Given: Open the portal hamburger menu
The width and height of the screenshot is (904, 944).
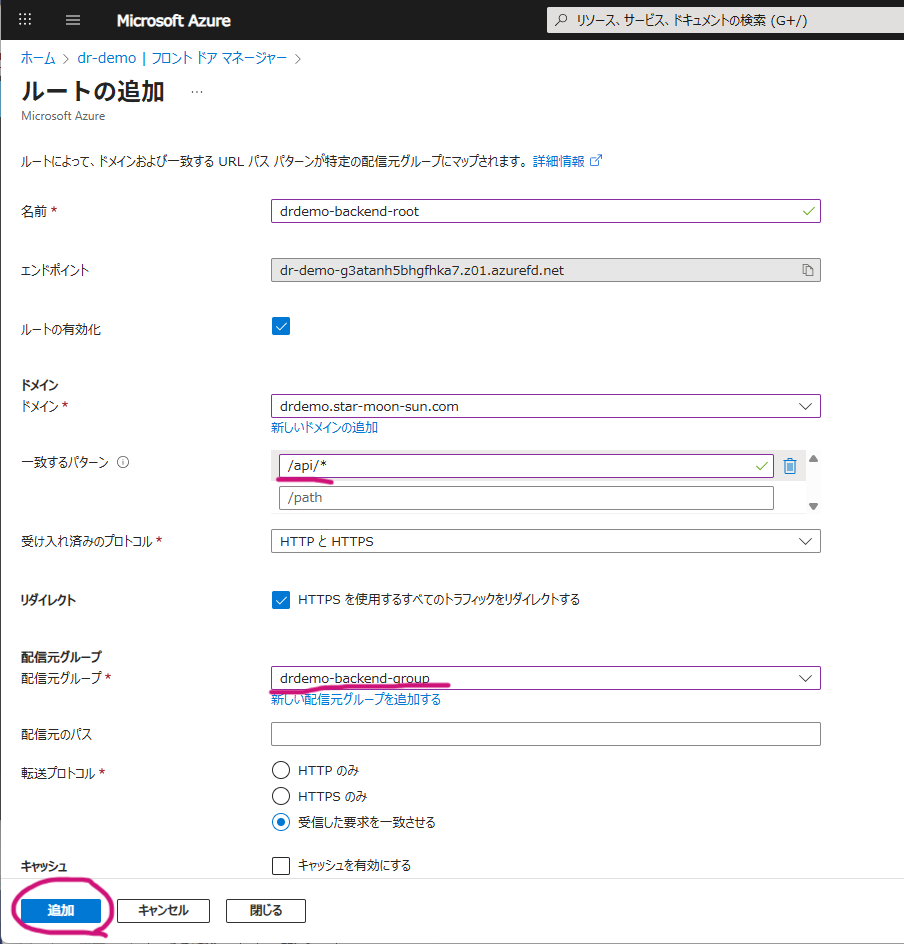Looking at the screenshot, I should 73,20.
